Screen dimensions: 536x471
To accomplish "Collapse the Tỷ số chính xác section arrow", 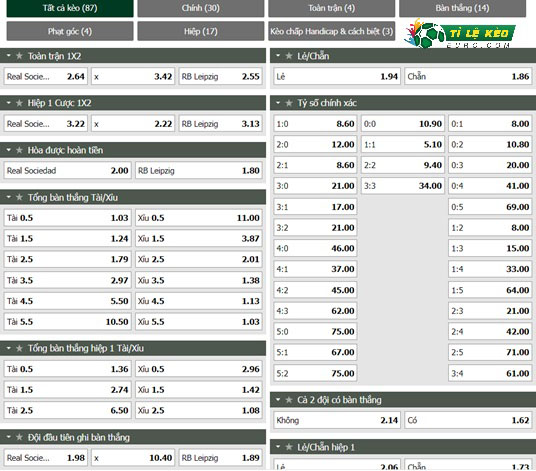I will [x=278, y=103].
